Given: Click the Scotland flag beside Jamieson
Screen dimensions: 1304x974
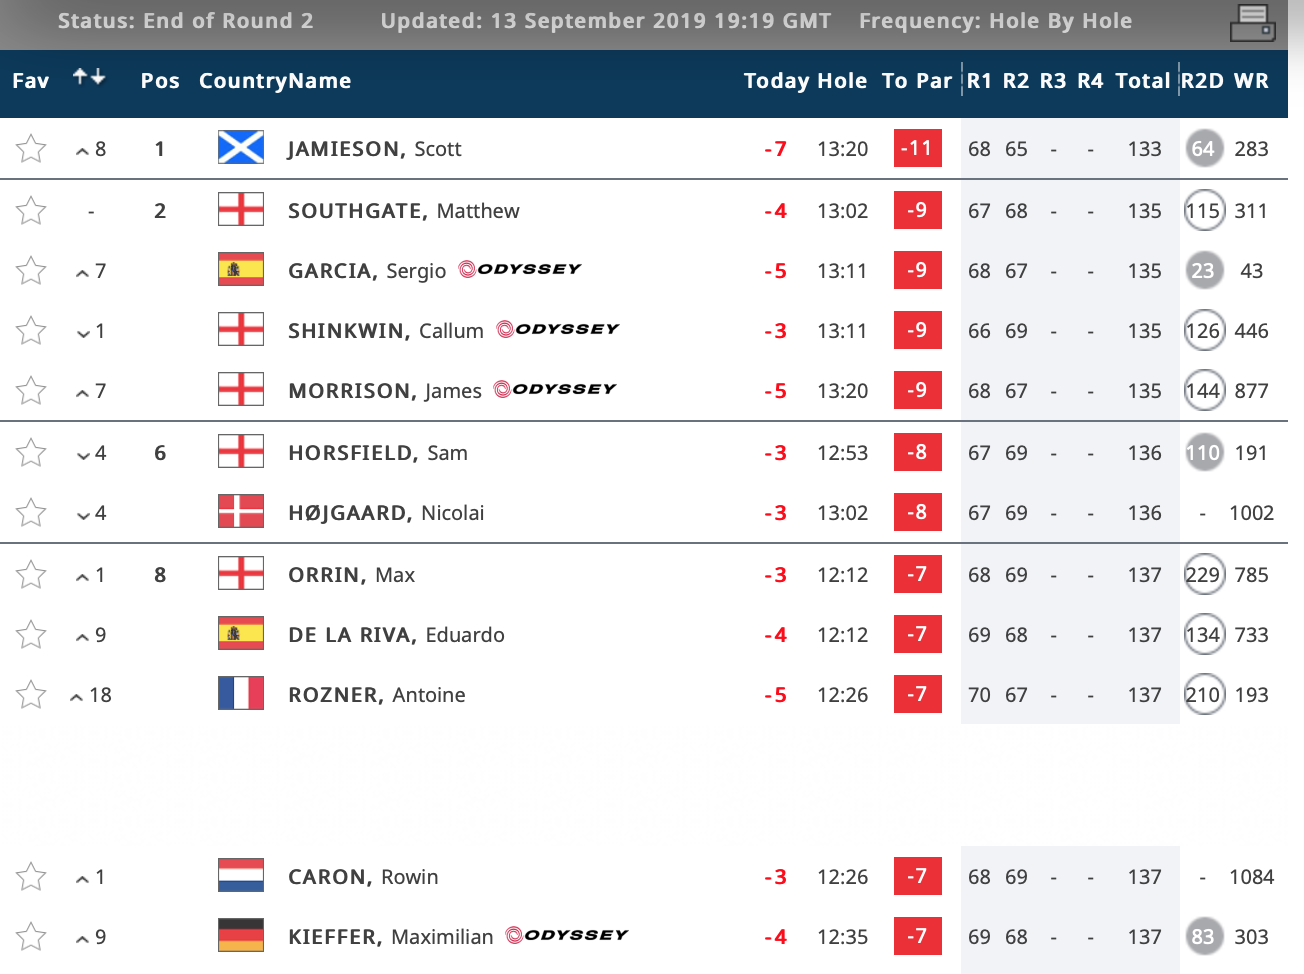Looking at the screenshot, I should pos(241,148).
